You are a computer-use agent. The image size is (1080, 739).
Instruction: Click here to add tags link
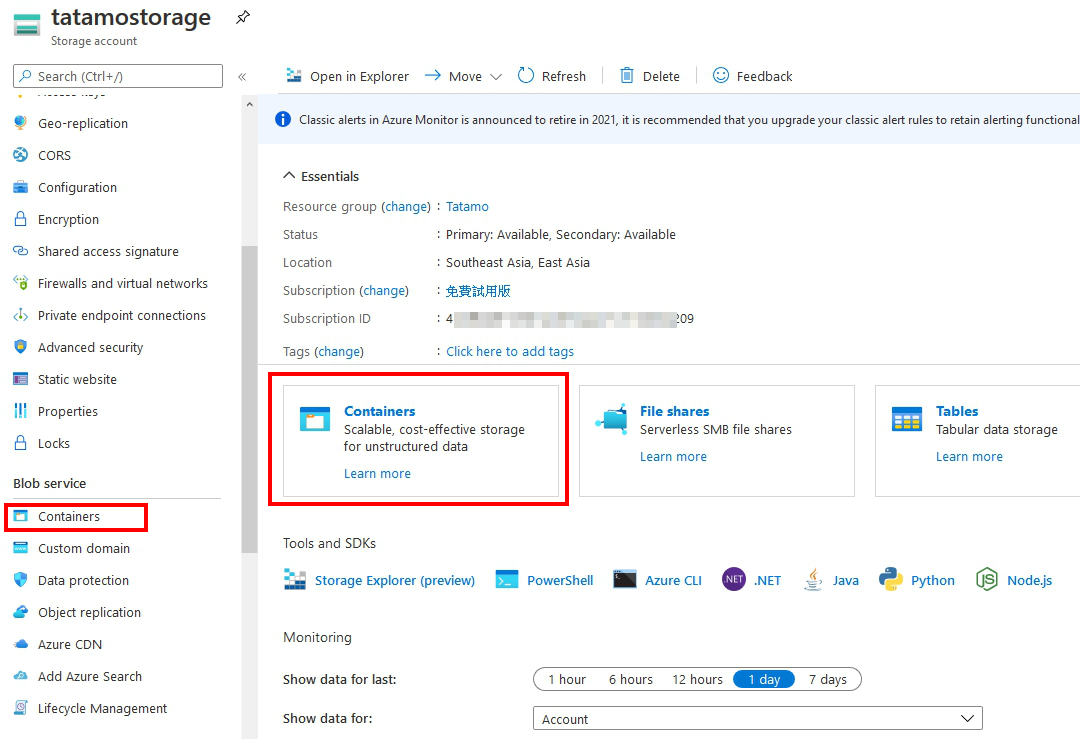[x=510, y=351]
